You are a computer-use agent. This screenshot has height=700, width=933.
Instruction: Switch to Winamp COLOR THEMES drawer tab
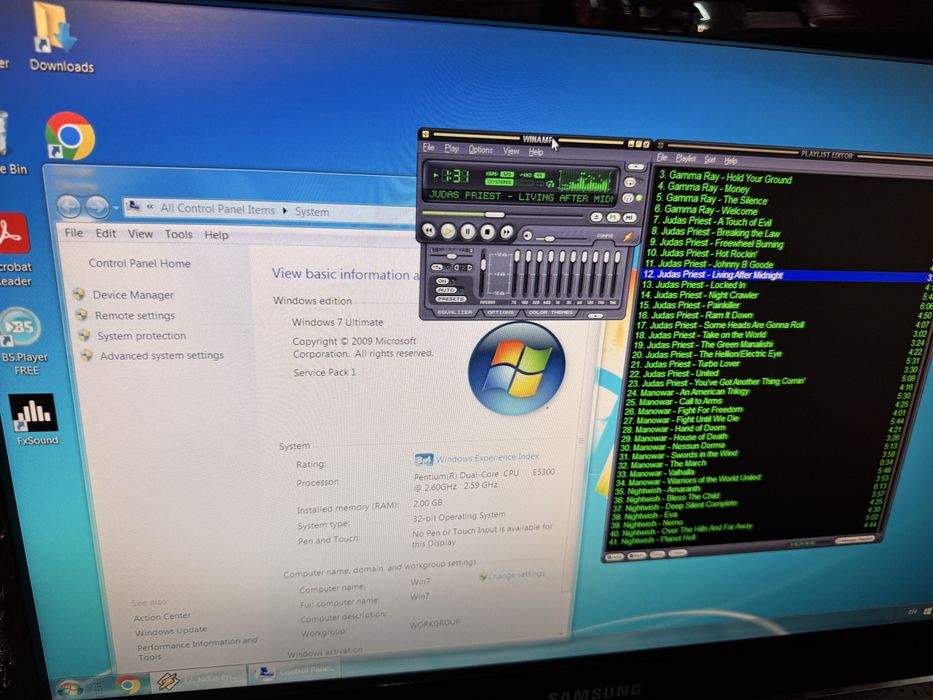pyautogui.click(x=550, y=312)
